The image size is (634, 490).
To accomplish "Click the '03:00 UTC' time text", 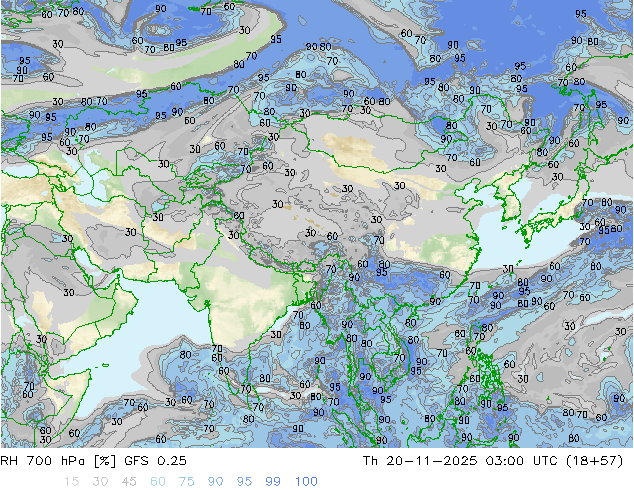I will point(522,460).
